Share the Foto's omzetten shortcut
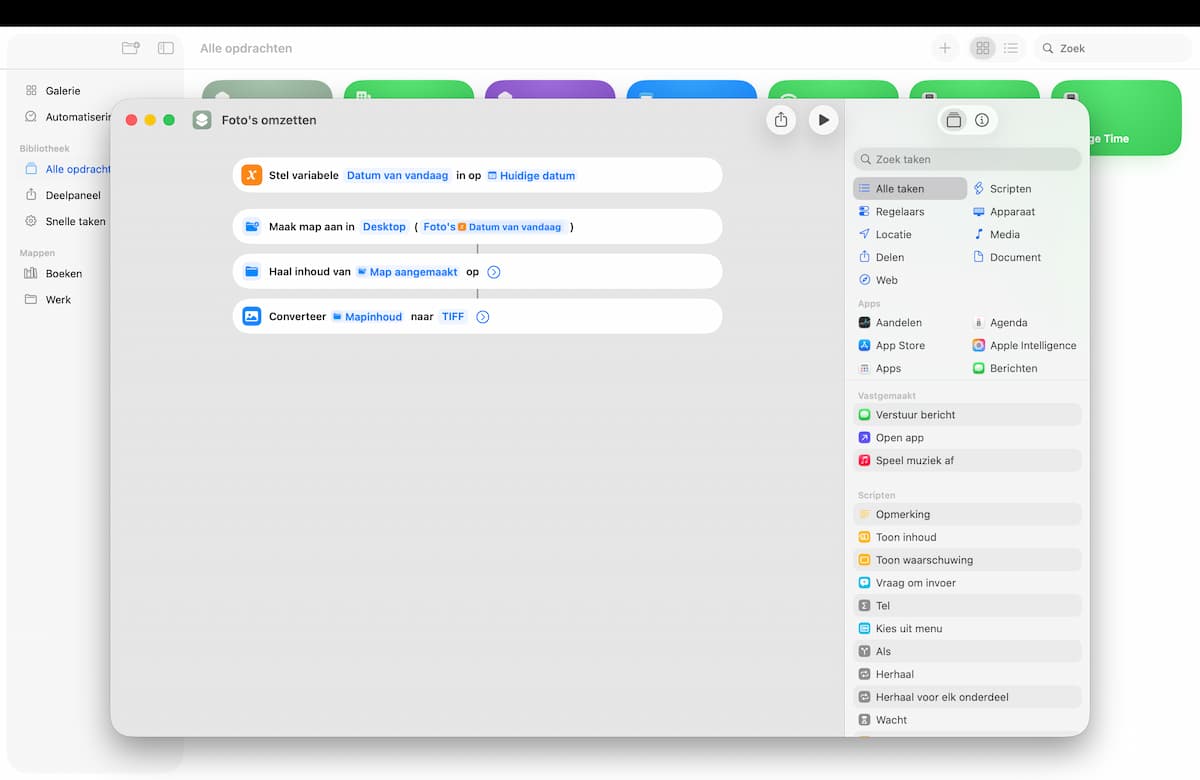The width and height of the screenshot is (1200, 780). [x=781, y=120]
